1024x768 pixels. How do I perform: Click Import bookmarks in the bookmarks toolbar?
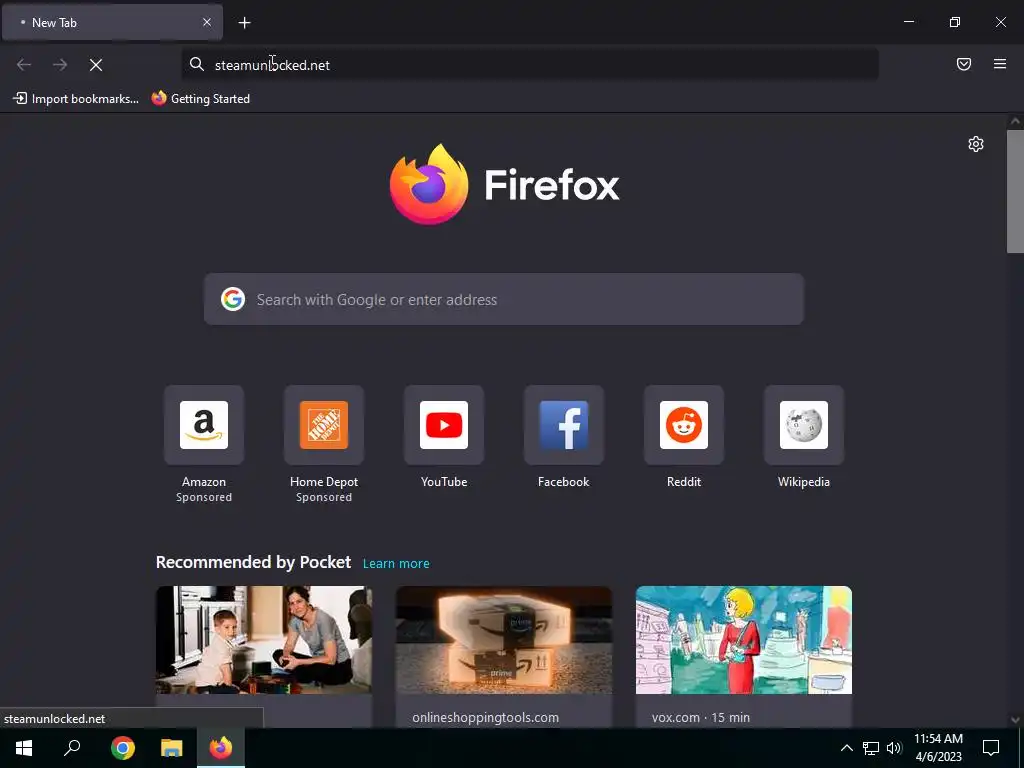pyautogui.click(x=76, y=99)
